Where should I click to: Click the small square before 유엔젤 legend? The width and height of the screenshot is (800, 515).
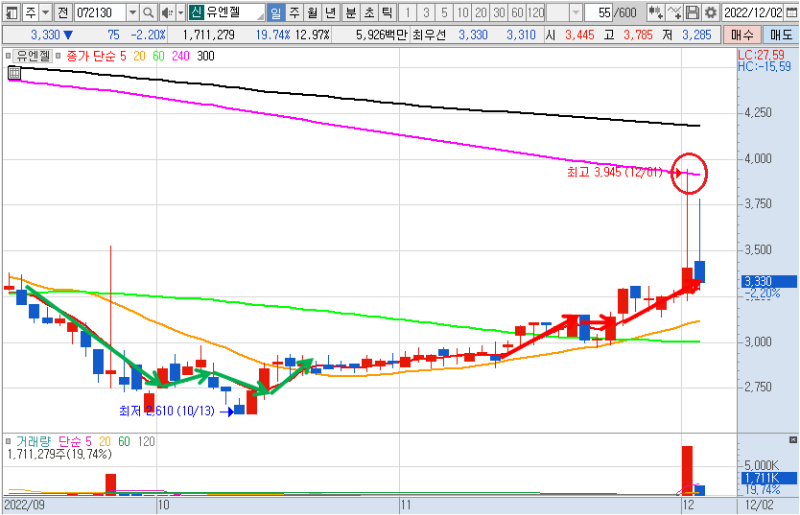point(8,56)
